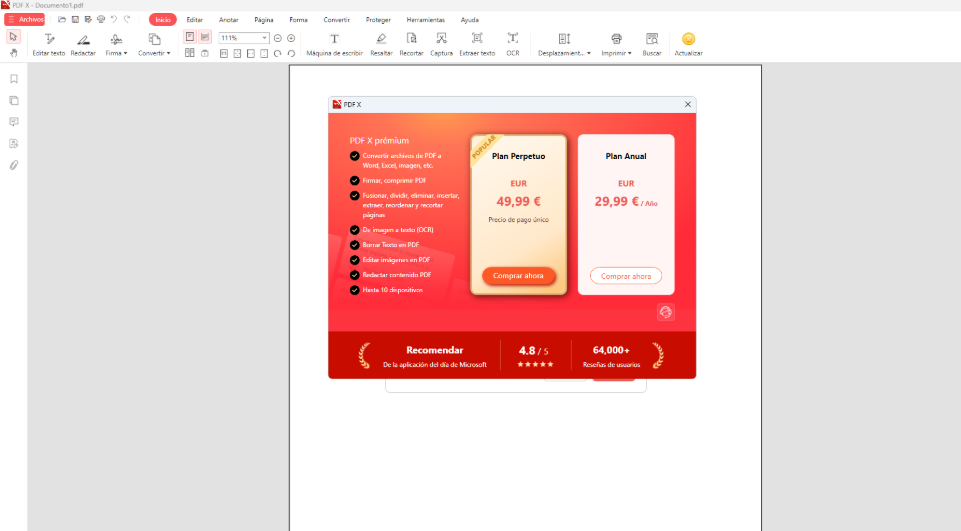The image size is (961, 531).
Task: Open the Forma tab
Action: pyautogui.click(x=298, y=20)
